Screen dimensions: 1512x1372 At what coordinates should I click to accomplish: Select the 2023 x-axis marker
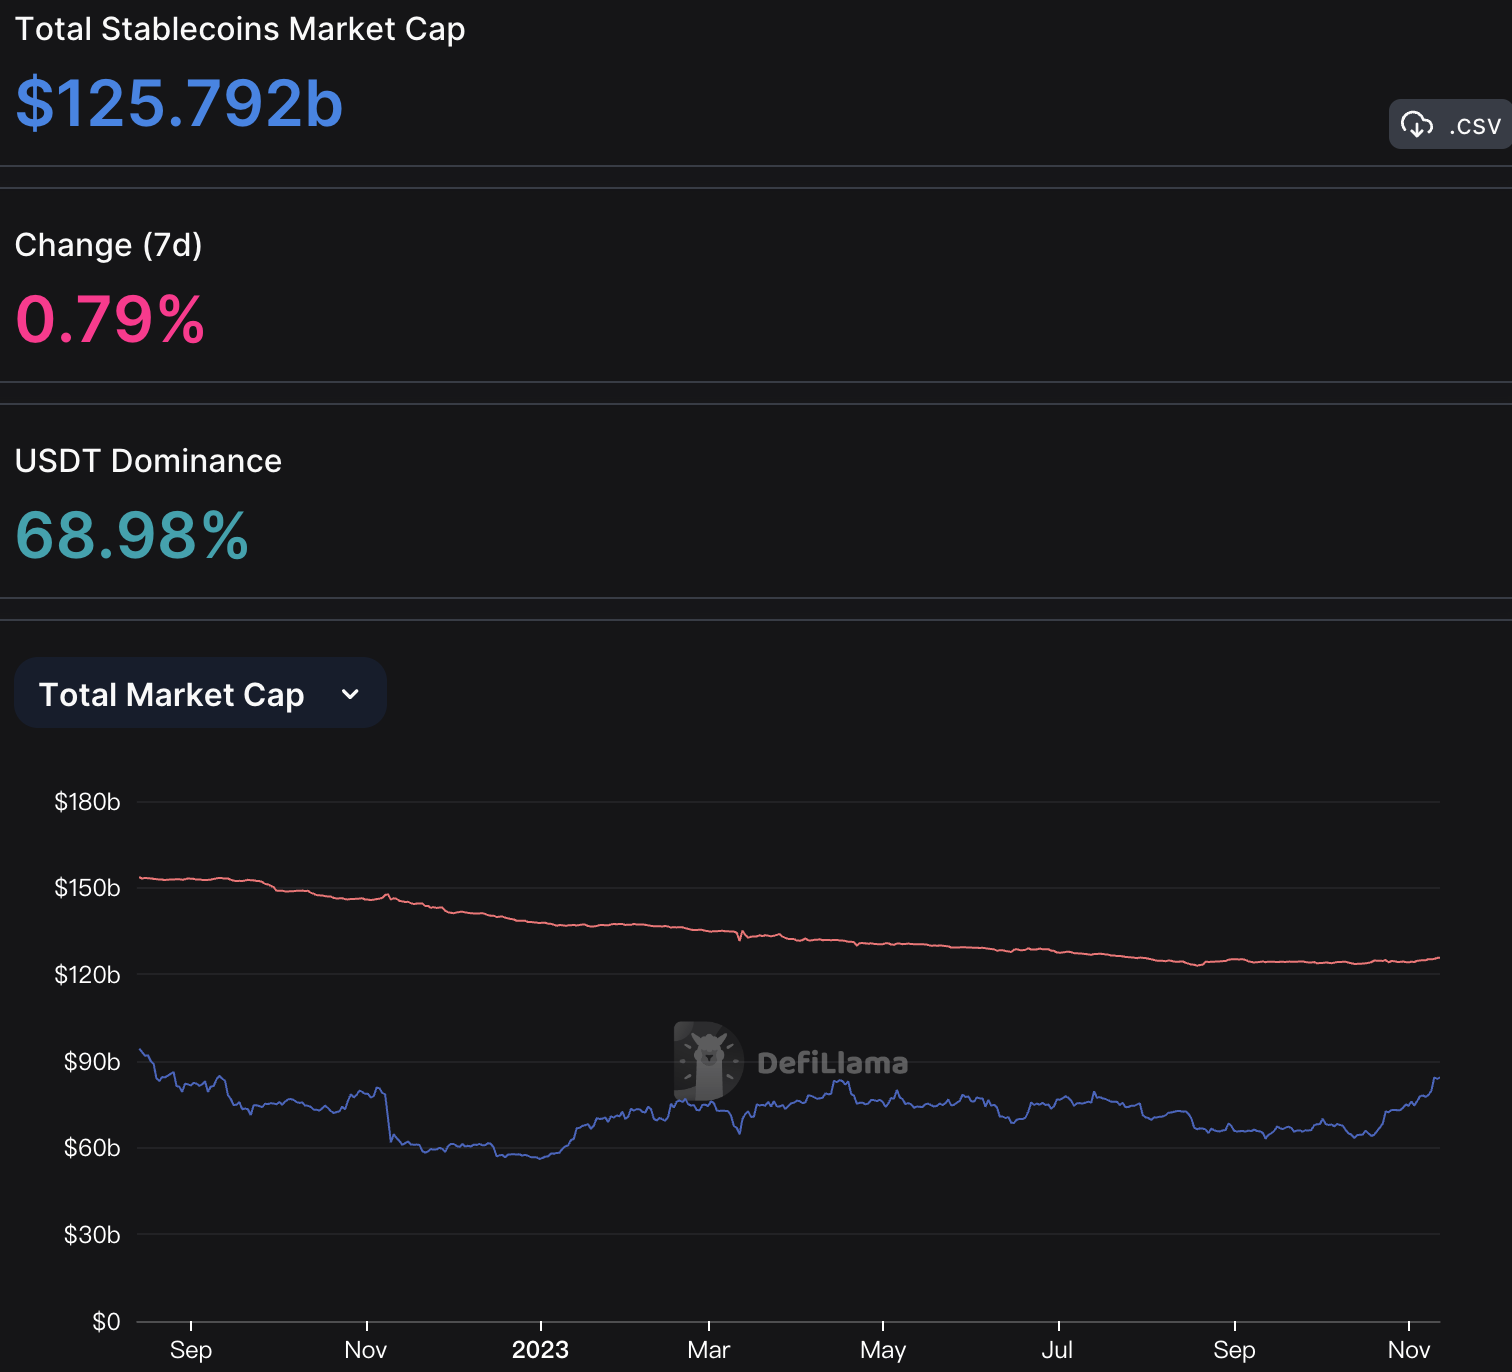[540, 1350]
